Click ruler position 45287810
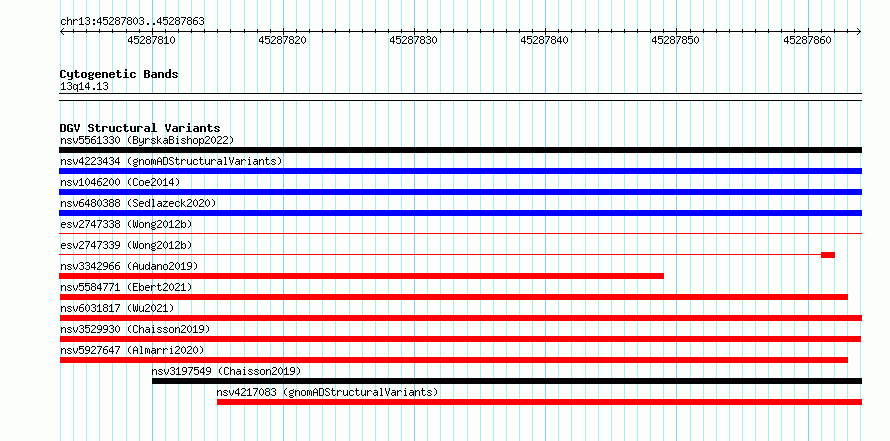Screen dimensions: 890x441 coord(152,40)
